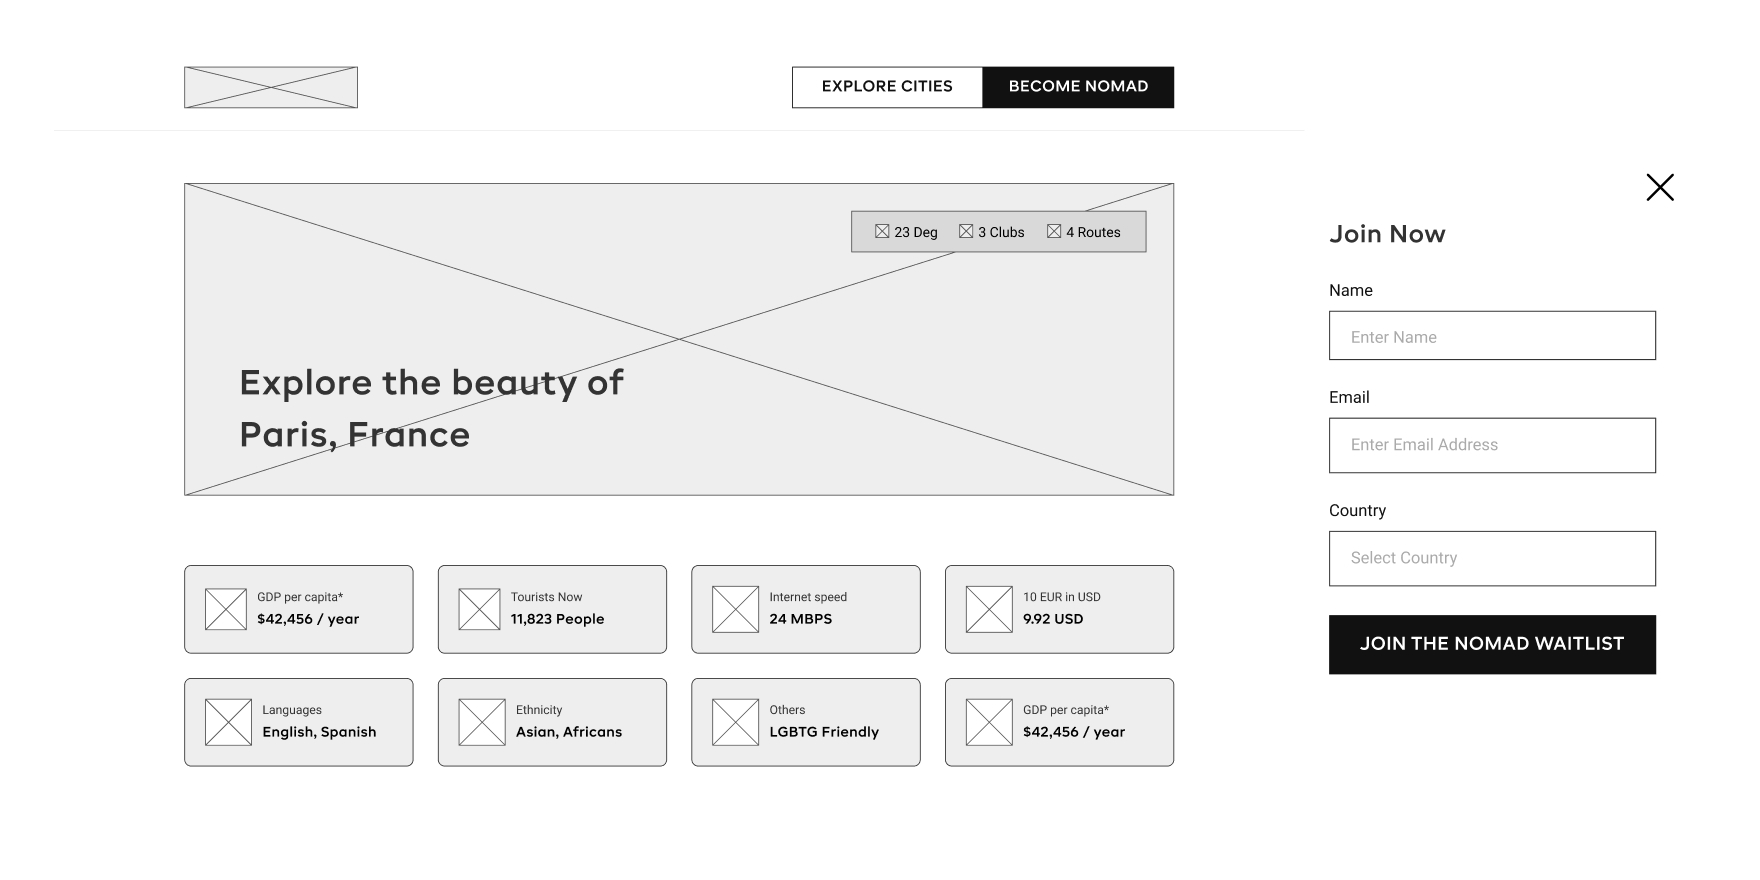
Task: Click the 3 Clubs icon
Action: (x=966, y=231)
